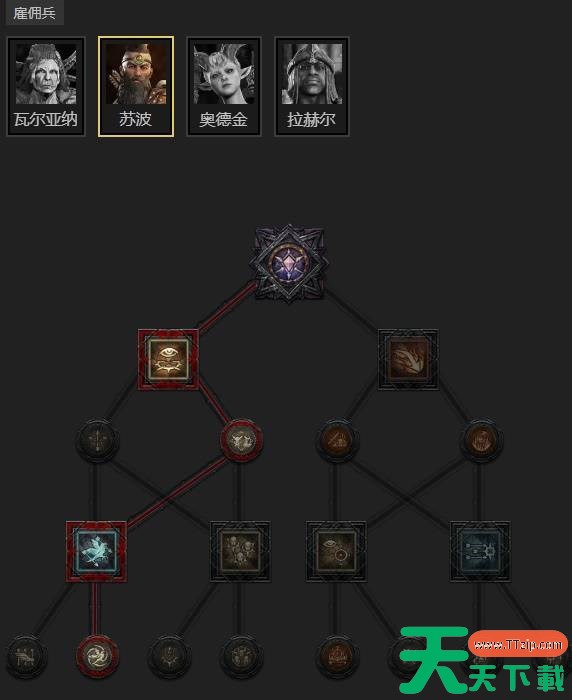The width and height of the screenshot is (572, 700).
Task: Choose the 奥德金 mercenary portrait
Action: (x=224, y=86)
